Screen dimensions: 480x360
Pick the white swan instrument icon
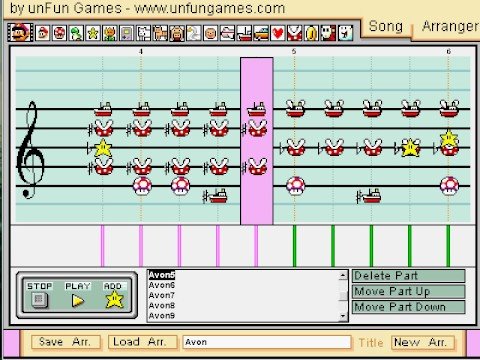(x=194, y=33)
